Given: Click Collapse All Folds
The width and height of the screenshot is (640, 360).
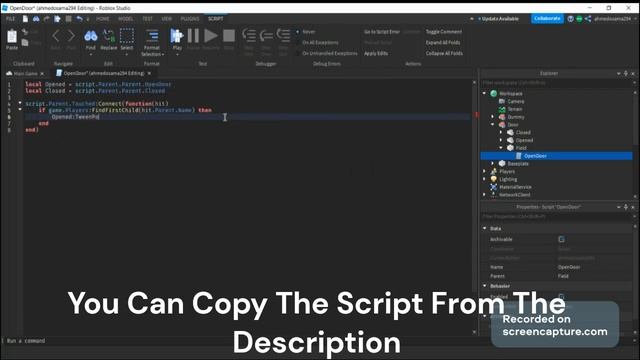Looking at the screenshot, I should 444,53.
